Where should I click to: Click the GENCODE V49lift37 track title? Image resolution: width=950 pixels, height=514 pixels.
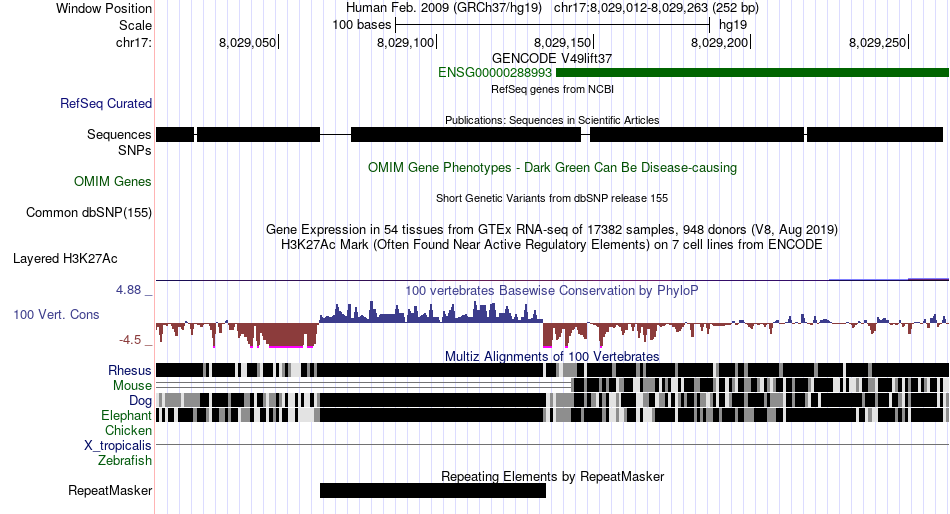tap(552, 59)
